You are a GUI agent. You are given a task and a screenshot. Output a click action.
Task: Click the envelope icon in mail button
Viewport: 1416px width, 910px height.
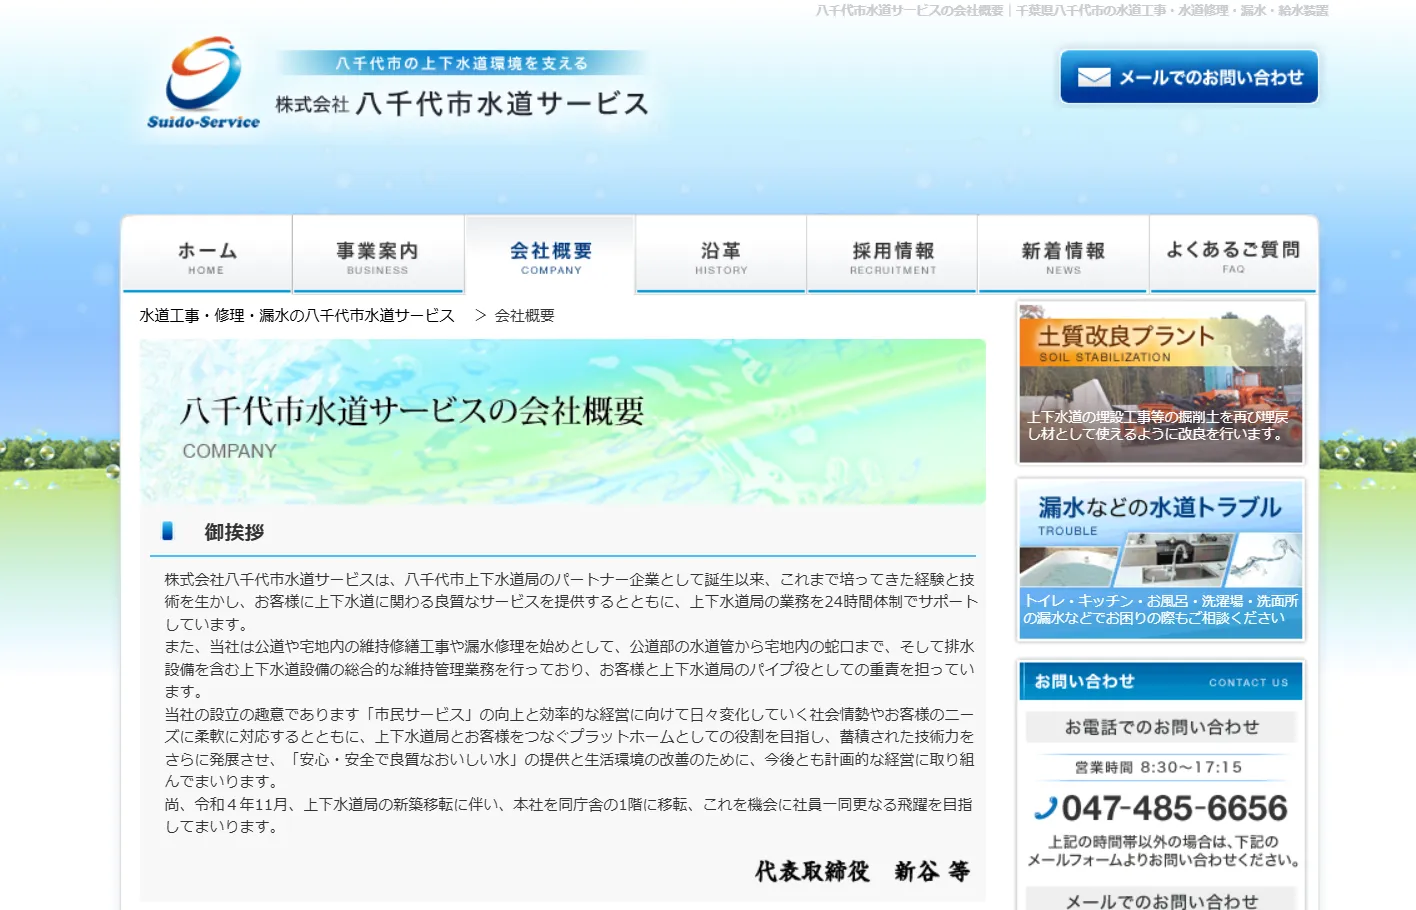[1093, 78]
